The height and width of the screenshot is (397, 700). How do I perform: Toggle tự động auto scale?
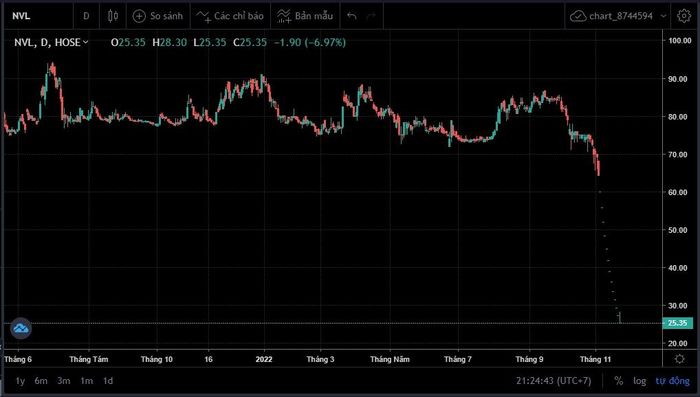pyautogui.click(x=672, y=380)
